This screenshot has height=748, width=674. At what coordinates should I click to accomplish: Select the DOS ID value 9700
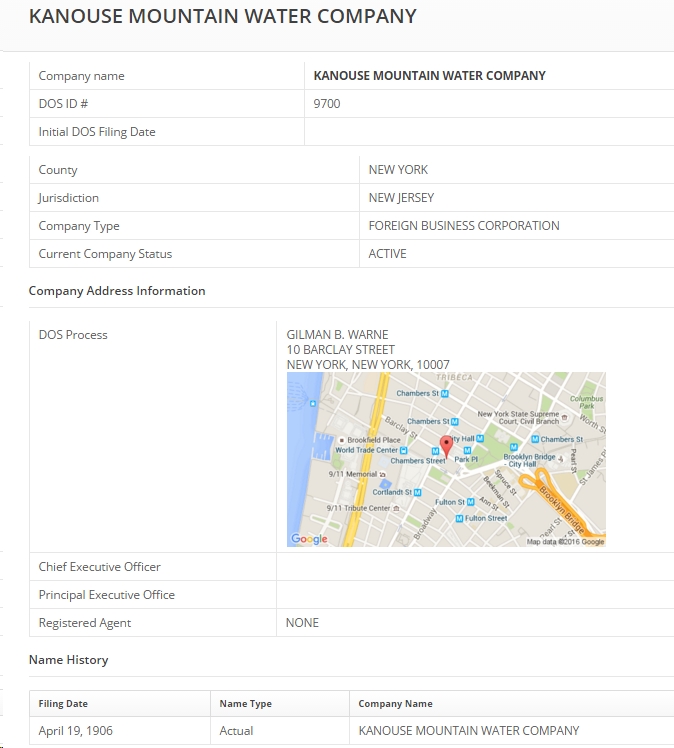pos(327,104)
